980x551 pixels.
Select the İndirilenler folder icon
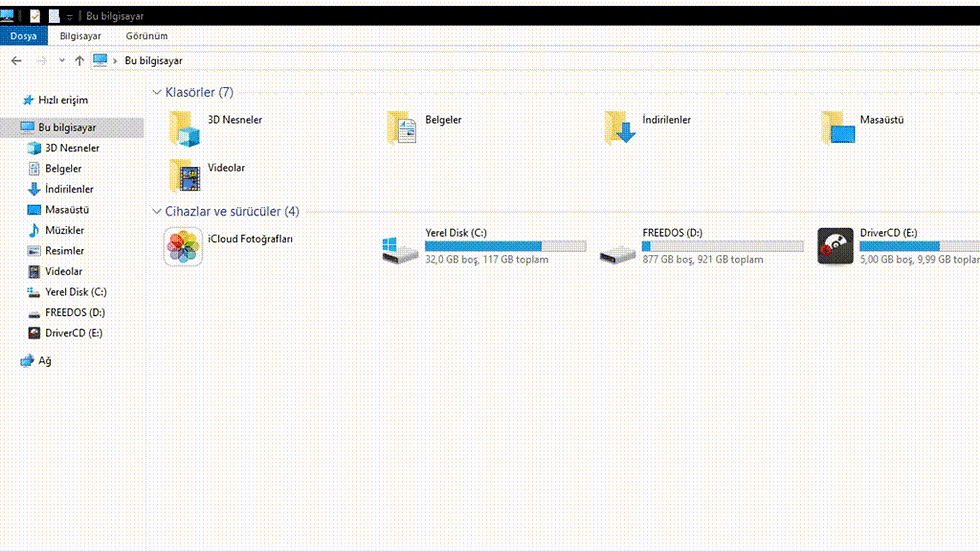[x=619, y=128]
